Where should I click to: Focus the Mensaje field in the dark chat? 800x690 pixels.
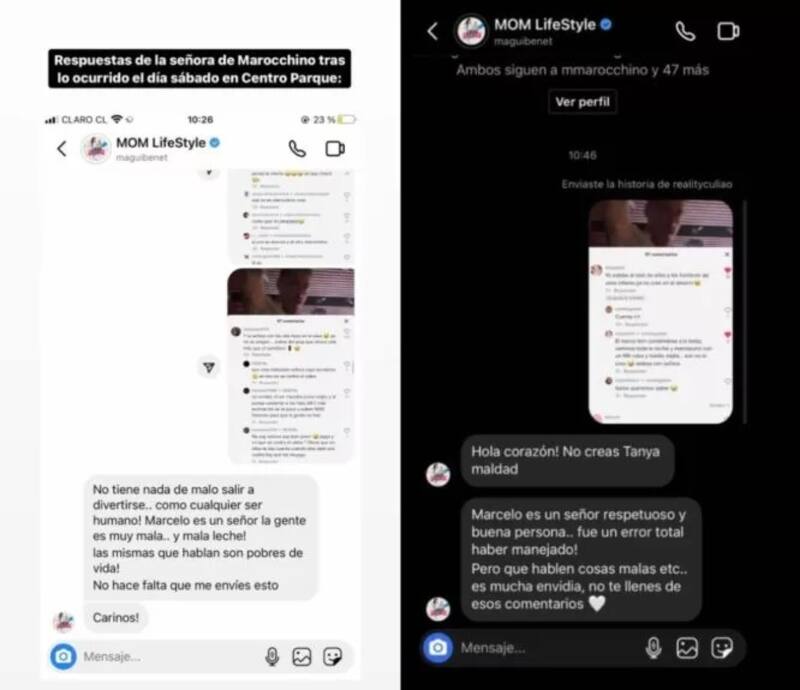548,648
